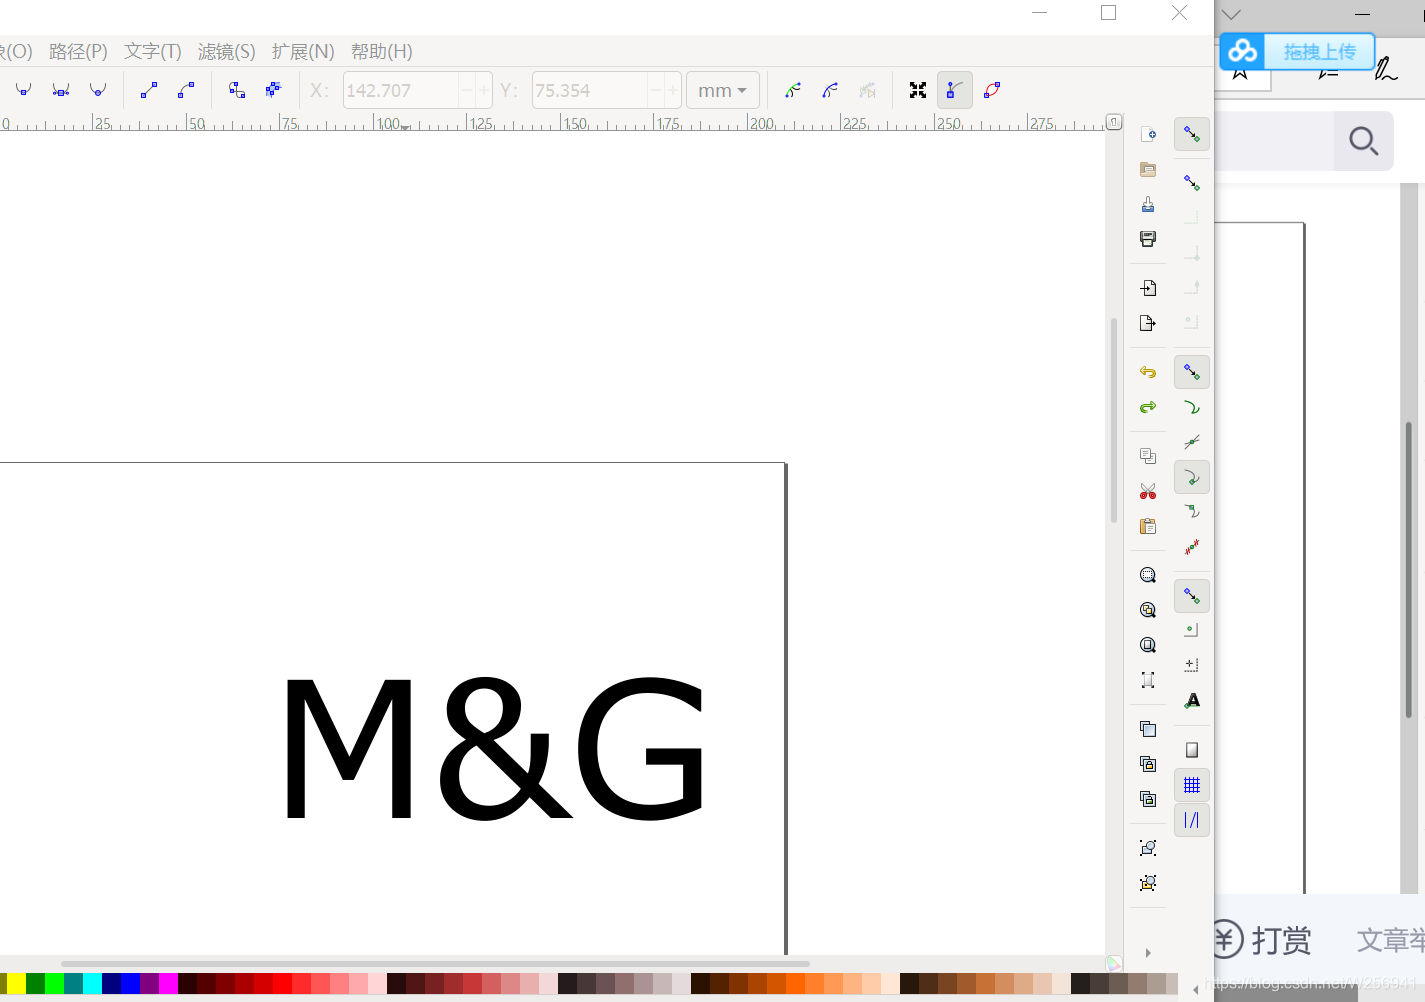Show transformation handles for selected nodes

point(918,90)
